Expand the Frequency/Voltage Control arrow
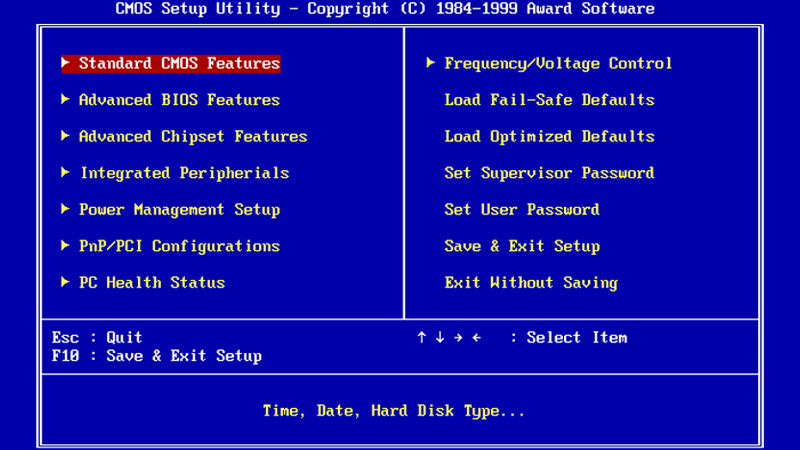Image resolution: width=800 pixels, height=450 pixels. (431, 63)
